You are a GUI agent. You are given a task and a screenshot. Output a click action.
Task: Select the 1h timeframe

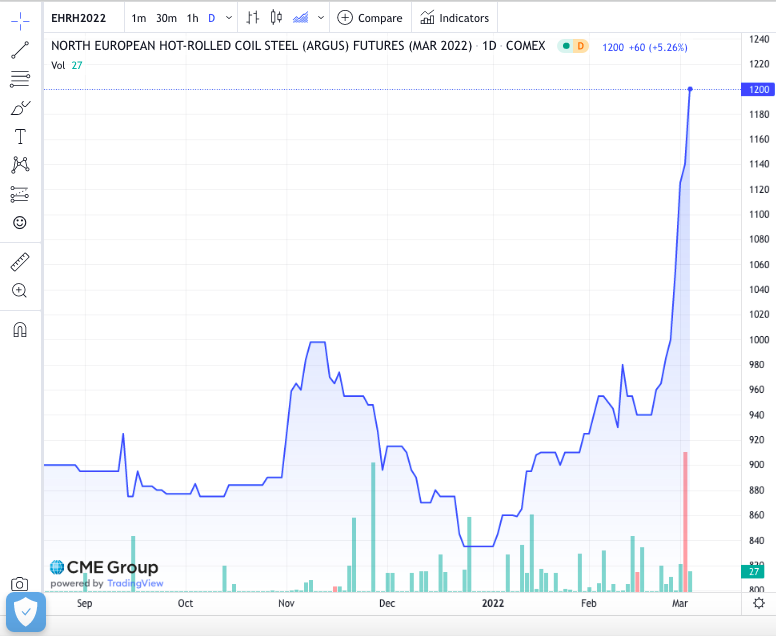[192, 18]
